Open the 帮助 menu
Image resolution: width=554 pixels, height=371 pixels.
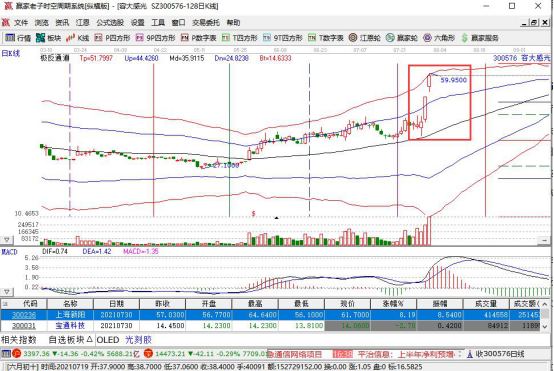coord(233,23)
